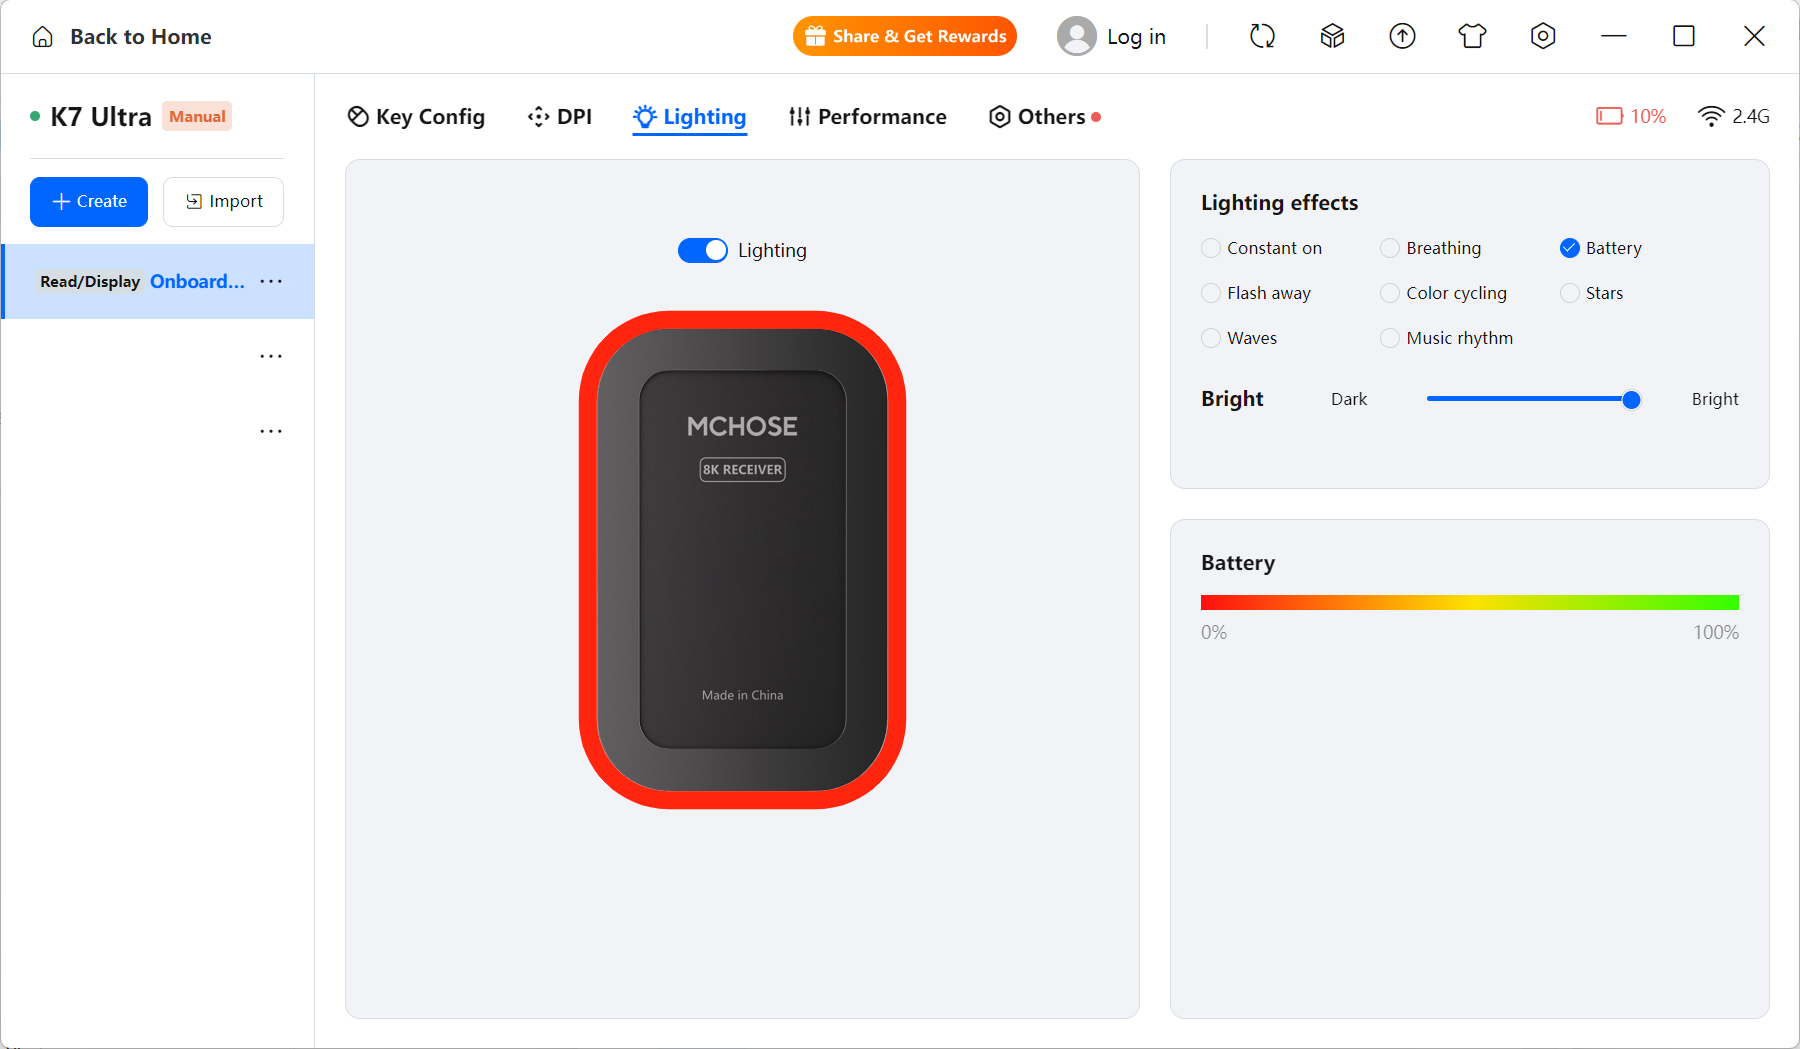
Task: Click the red battery level icon
Action: 1609,117
